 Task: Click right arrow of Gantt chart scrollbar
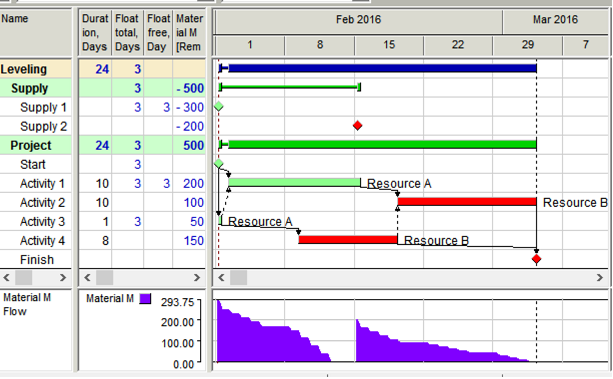coord(600,278)
